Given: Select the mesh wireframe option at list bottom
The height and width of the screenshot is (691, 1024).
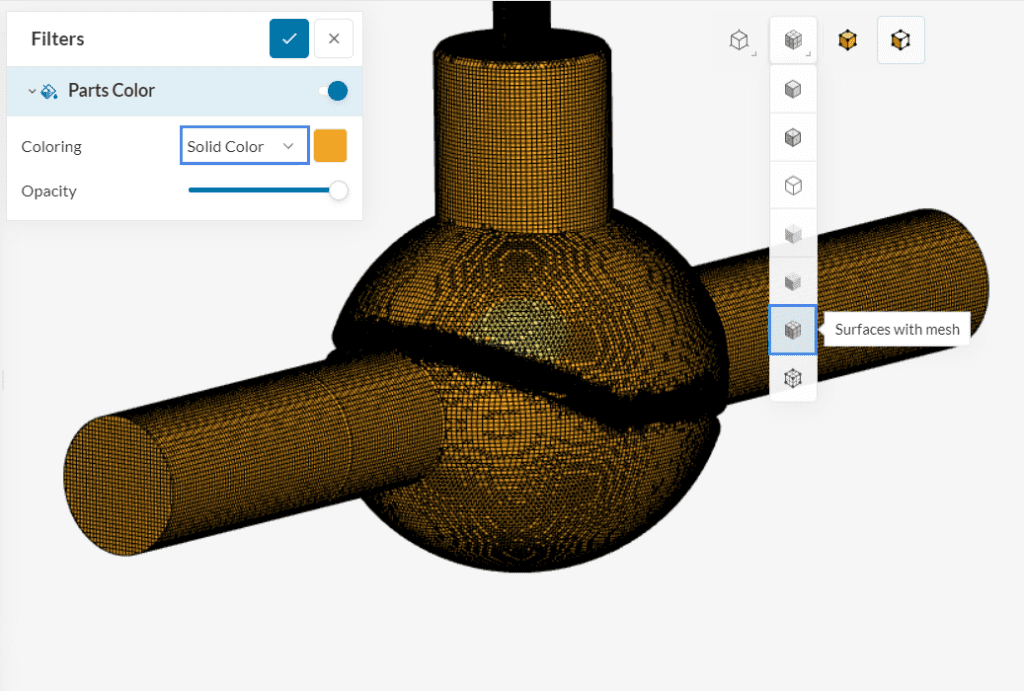Looking at the screenshot, I should pyautogui.click(x=793, y=378).
